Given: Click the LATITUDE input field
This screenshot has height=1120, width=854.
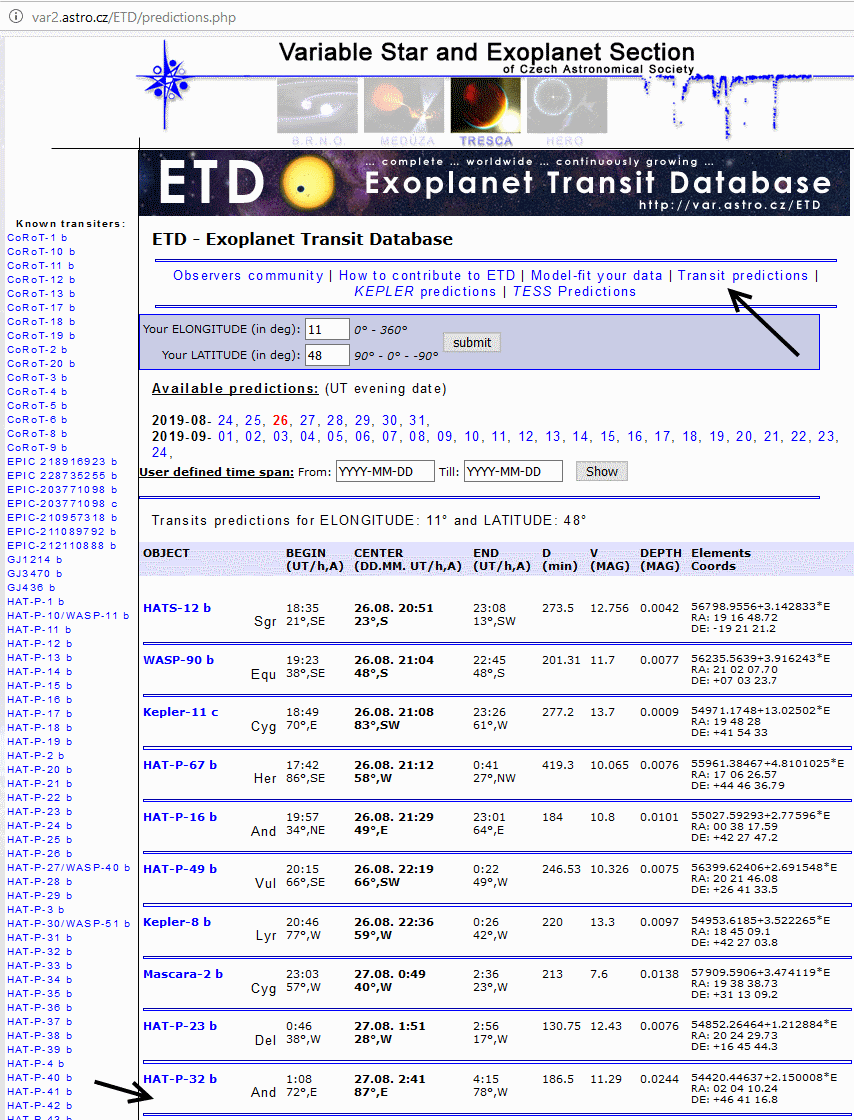Looking at the screenshot, I should (327, 355).
